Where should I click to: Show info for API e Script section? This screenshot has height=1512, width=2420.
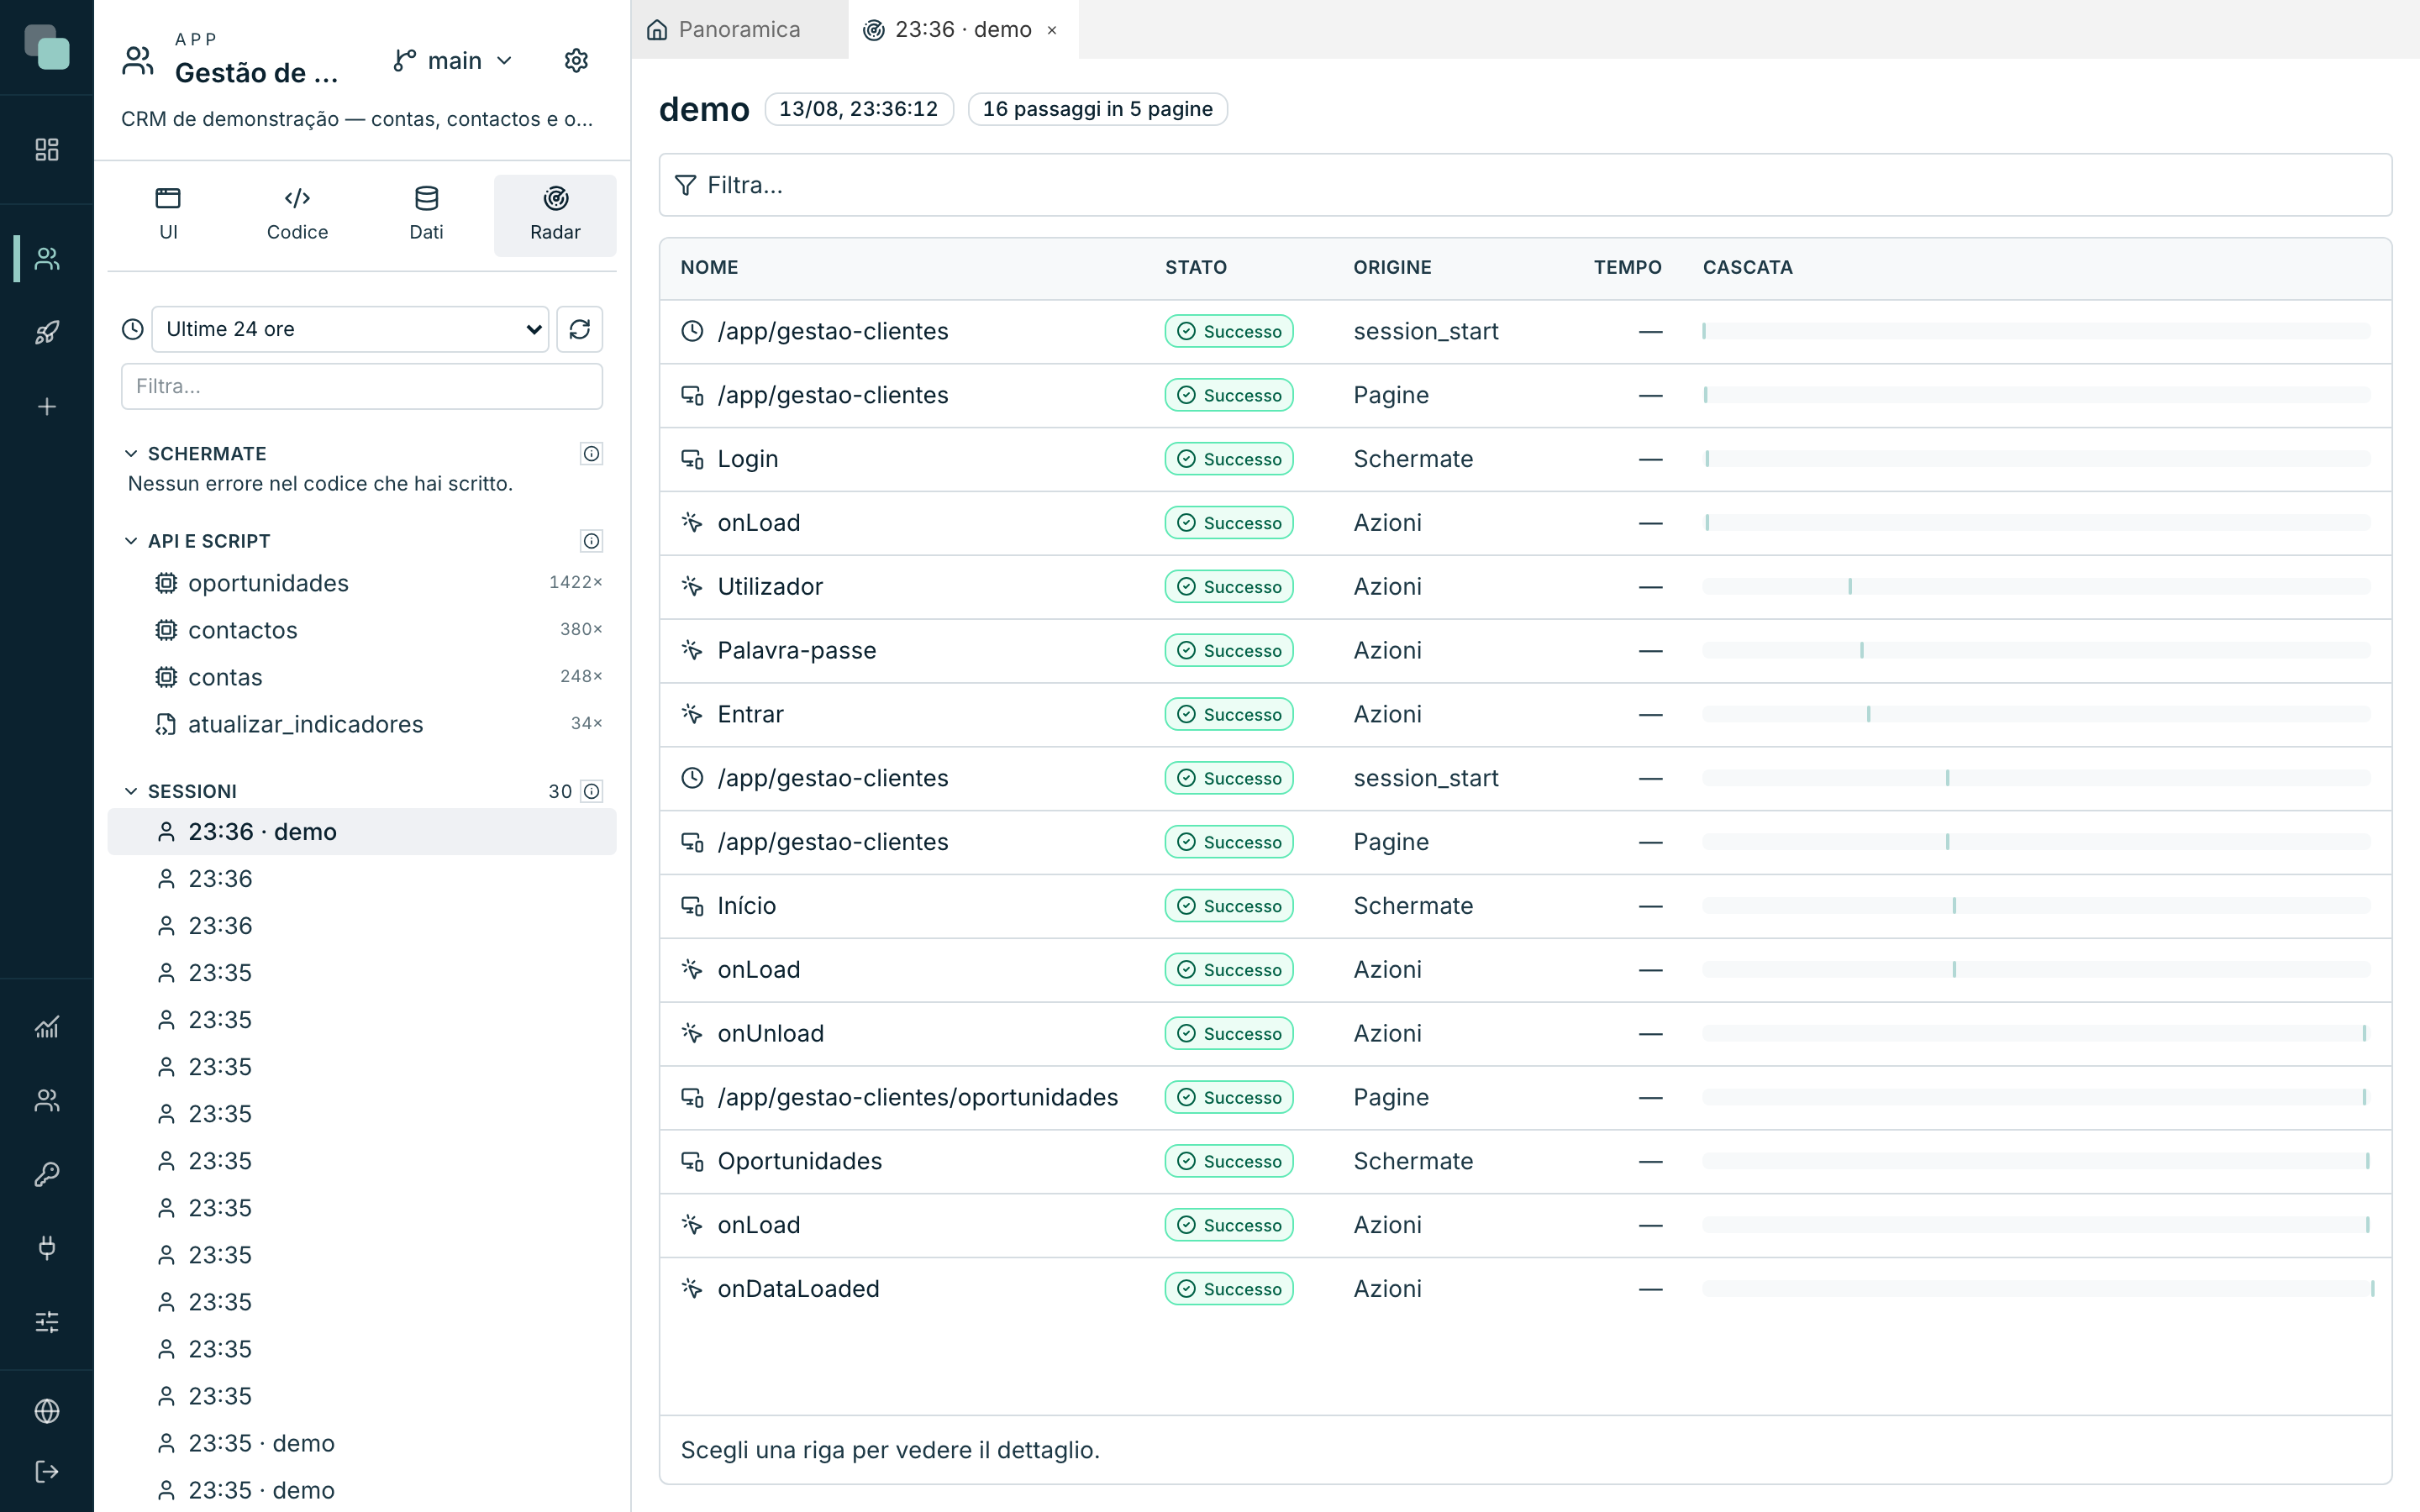[592, 541]
